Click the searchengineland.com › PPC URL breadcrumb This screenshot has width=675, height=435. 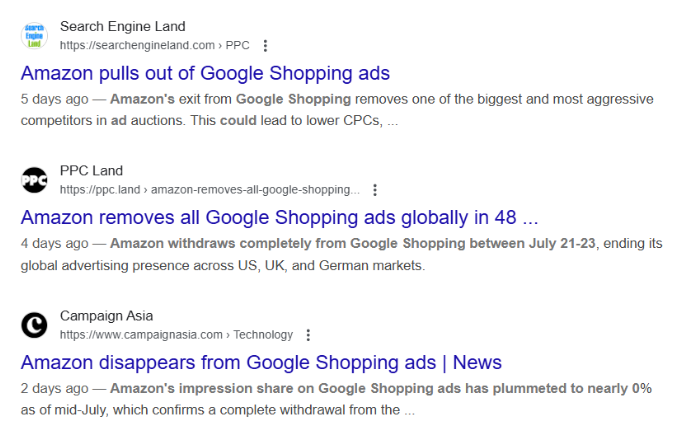tap(154, 46)
